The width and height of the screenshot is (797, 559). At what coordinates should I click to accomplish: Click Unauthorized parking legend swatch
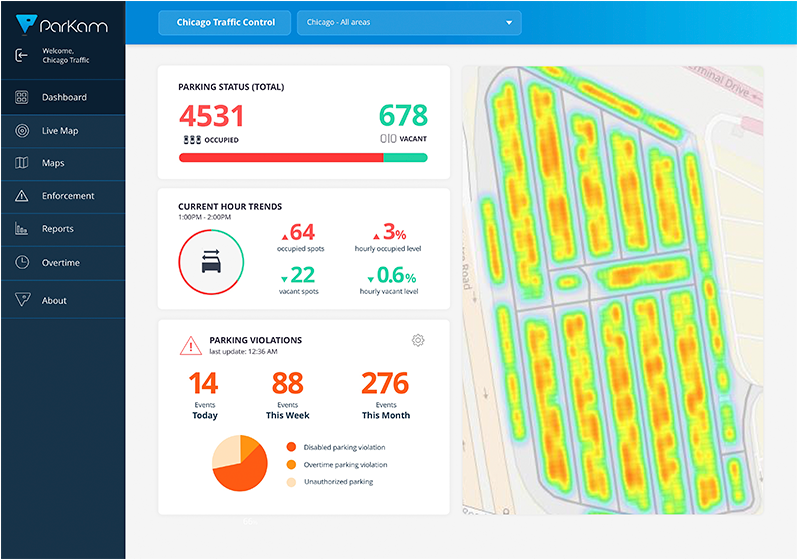point(291,482)
